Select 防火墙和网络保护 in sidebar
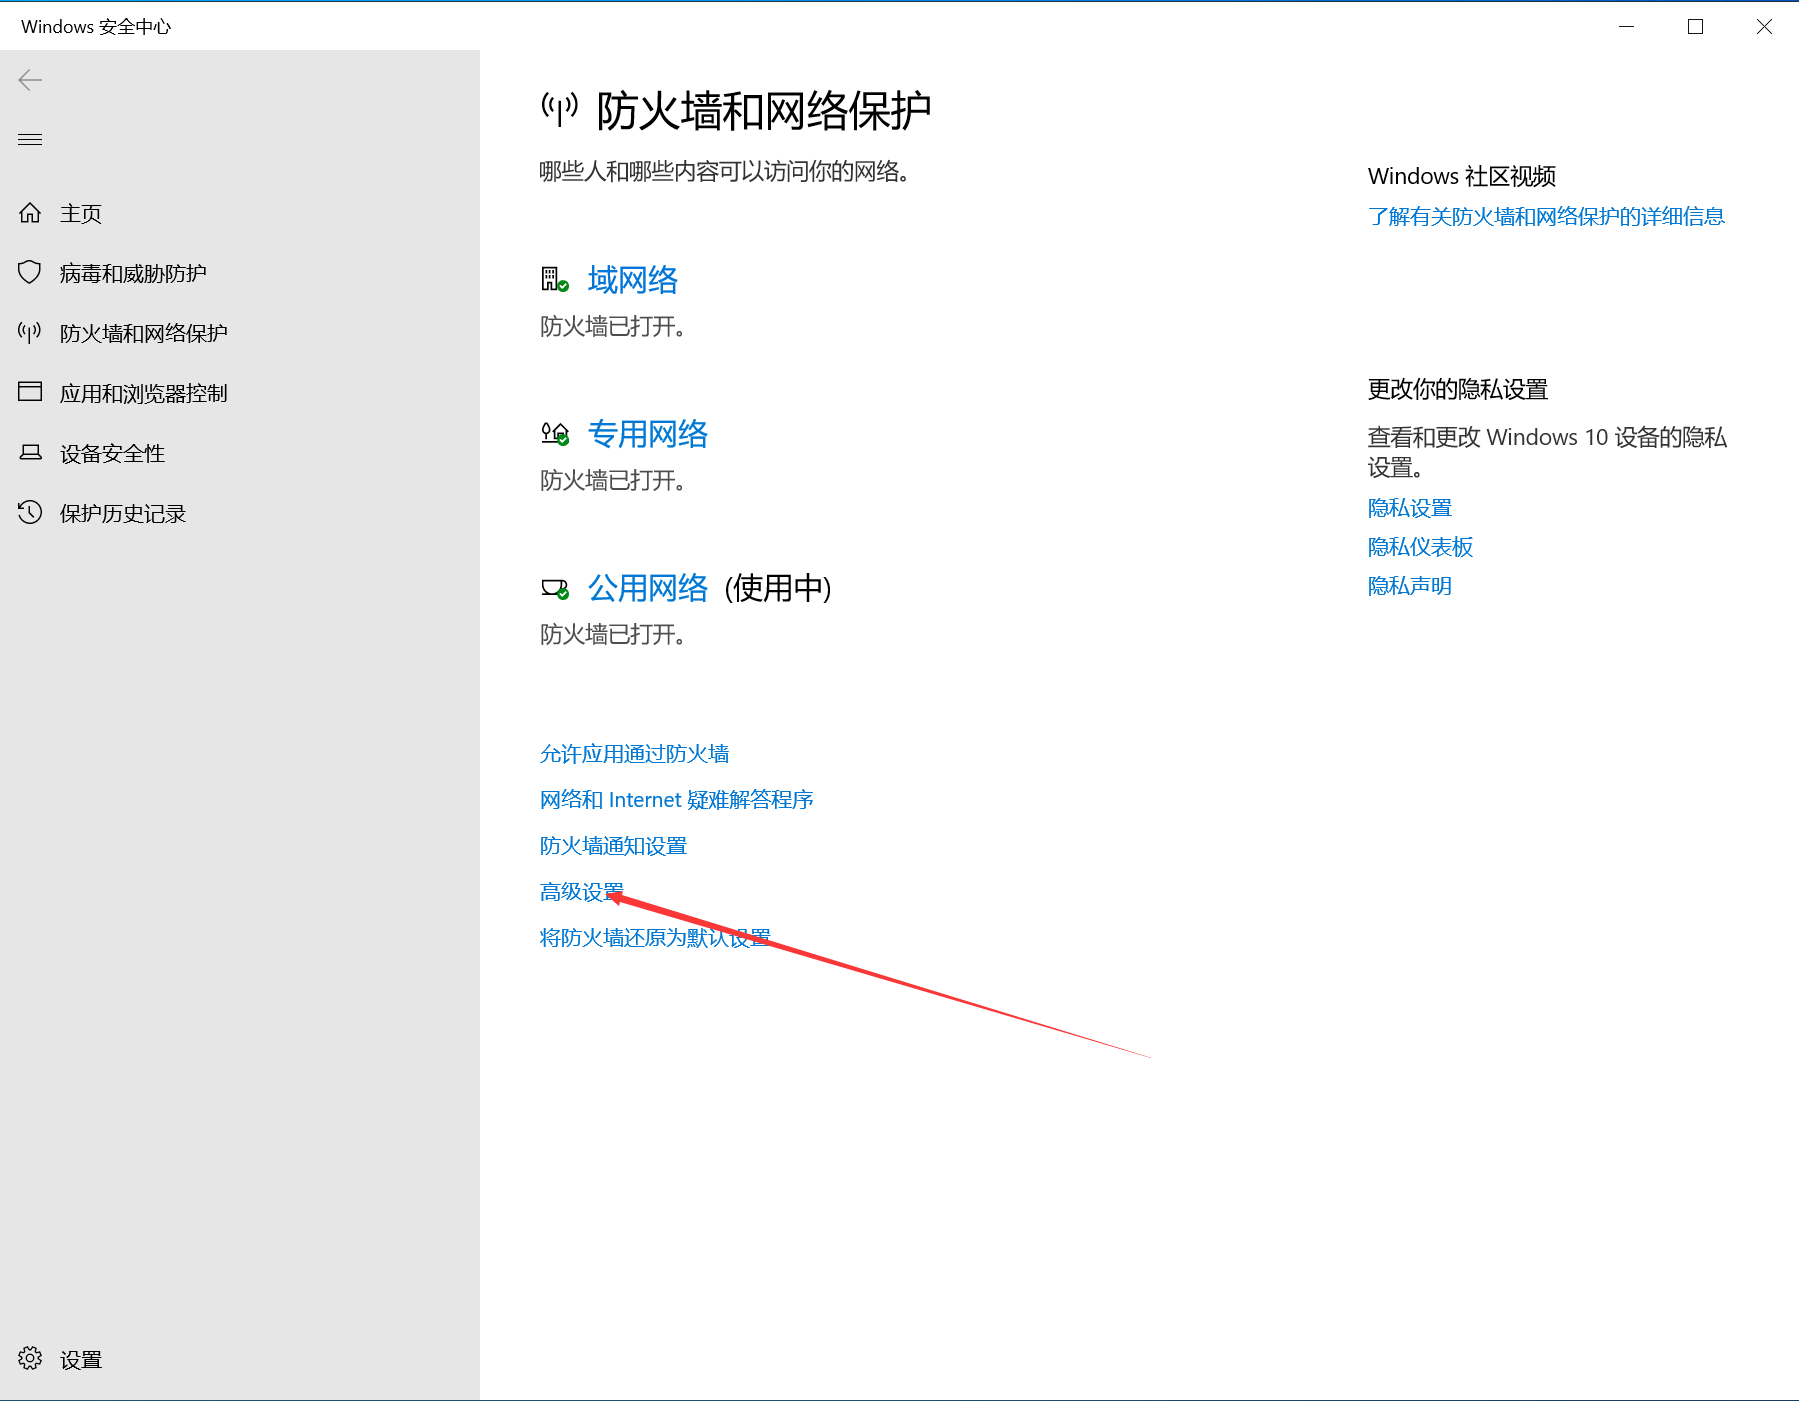This screenshot has height=1401, width=1799. point(144,334)
